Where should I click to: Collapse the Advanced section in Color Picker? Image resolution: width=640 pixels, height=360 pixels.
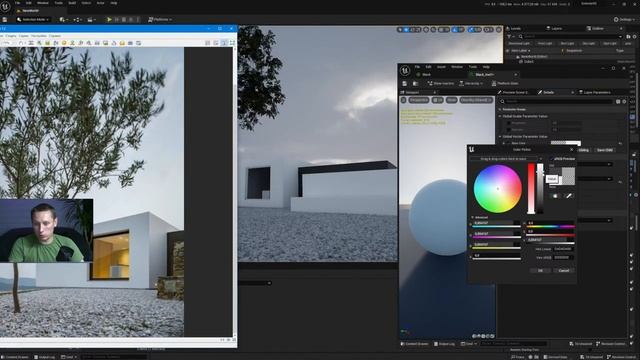tap(473, 218)
